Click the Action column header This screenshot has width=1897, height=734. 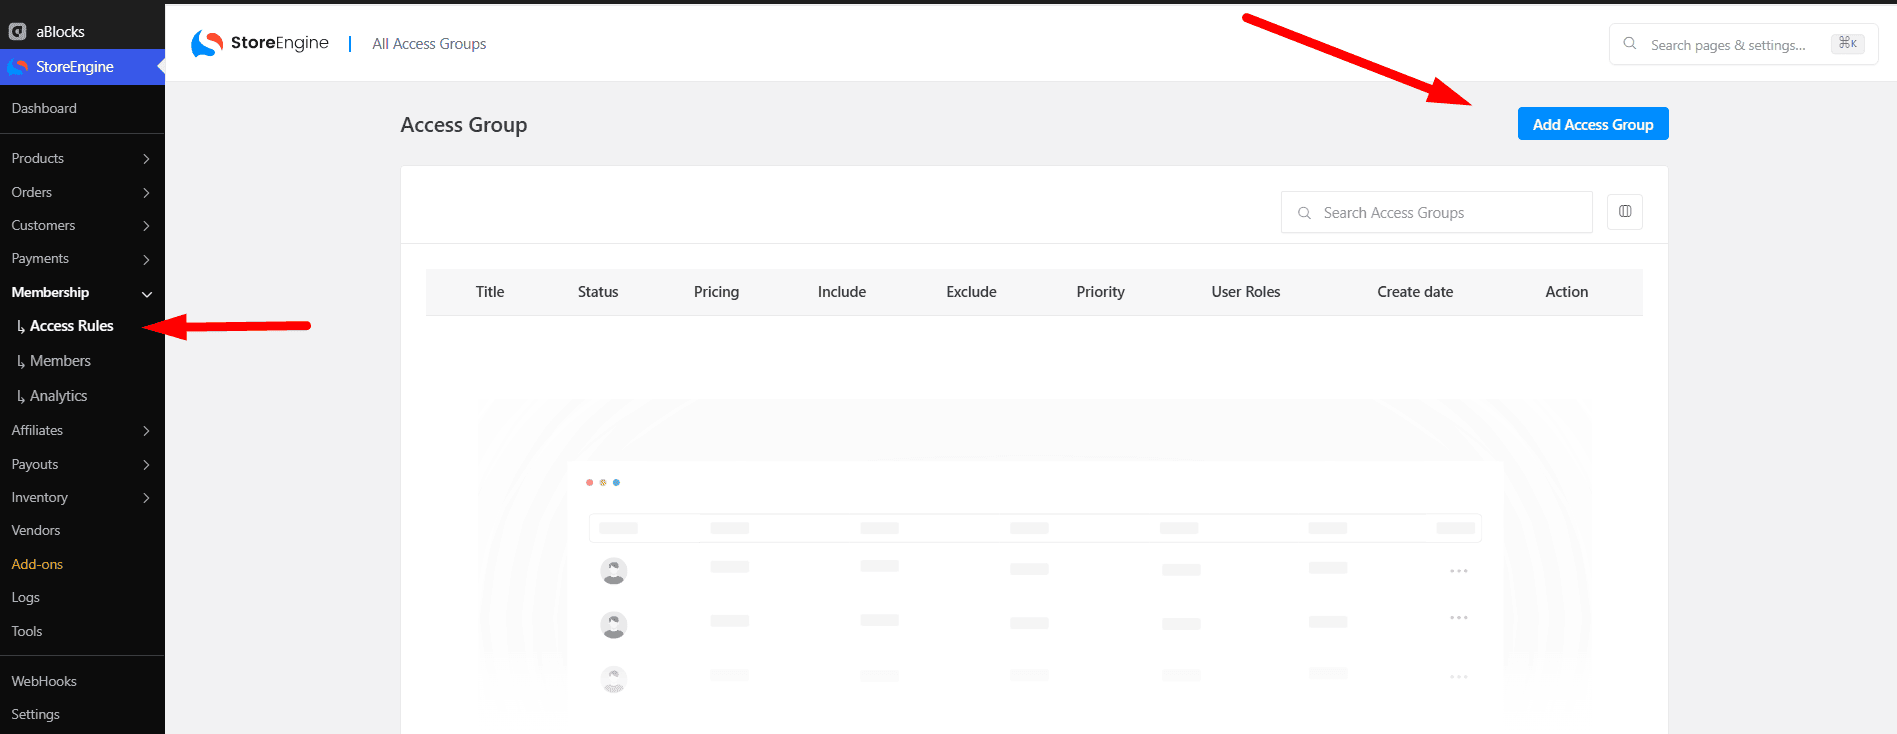pyautogui.click(x=1567, y=292)
